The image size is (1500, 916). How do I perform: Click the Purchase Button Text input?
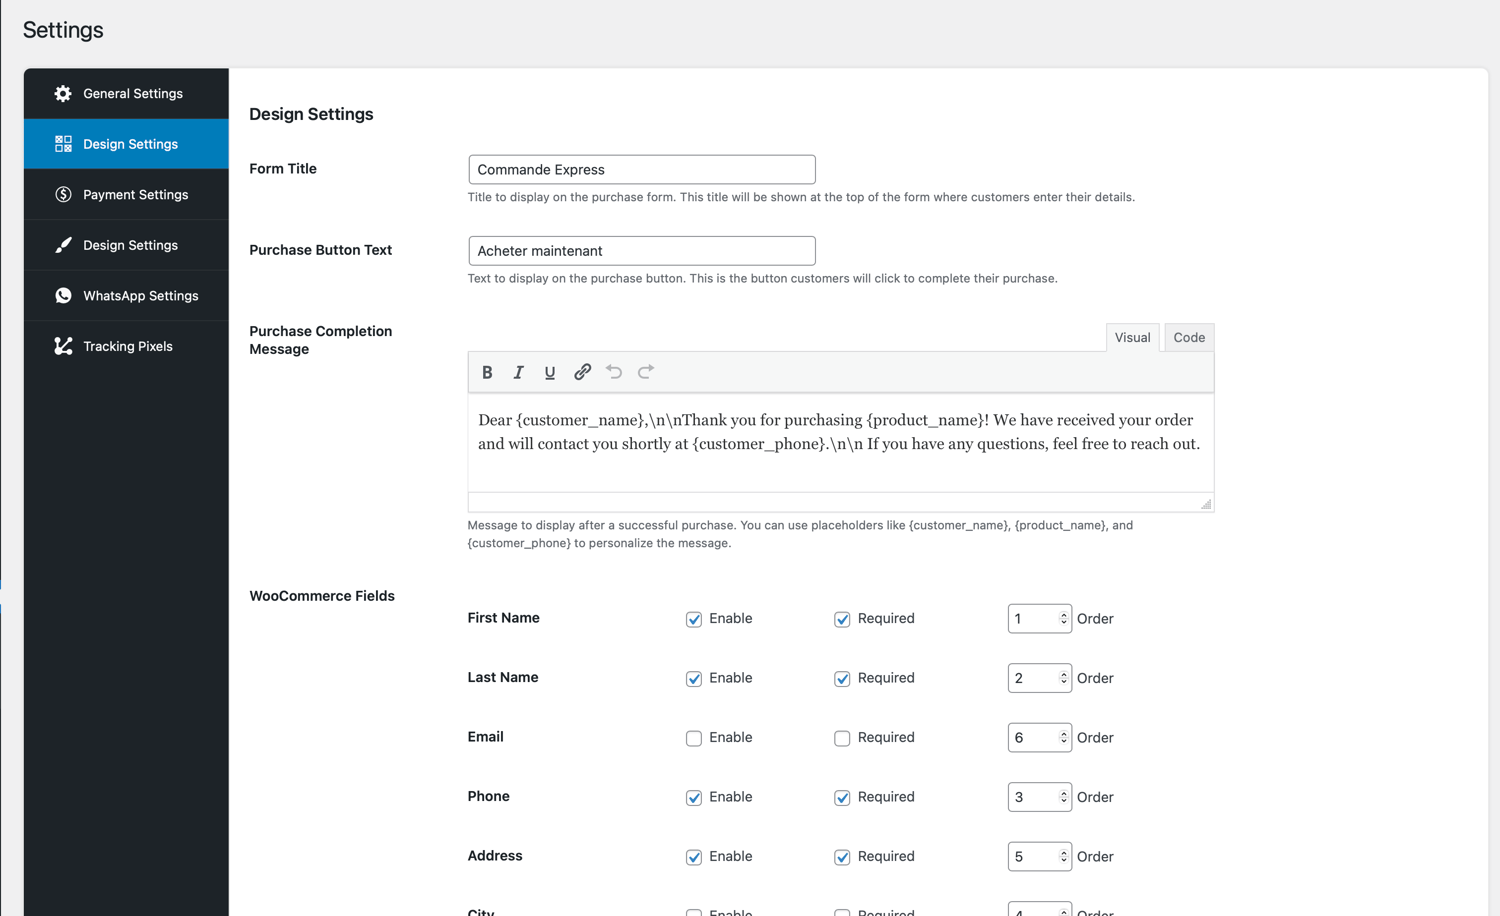[x=642, y=251]
